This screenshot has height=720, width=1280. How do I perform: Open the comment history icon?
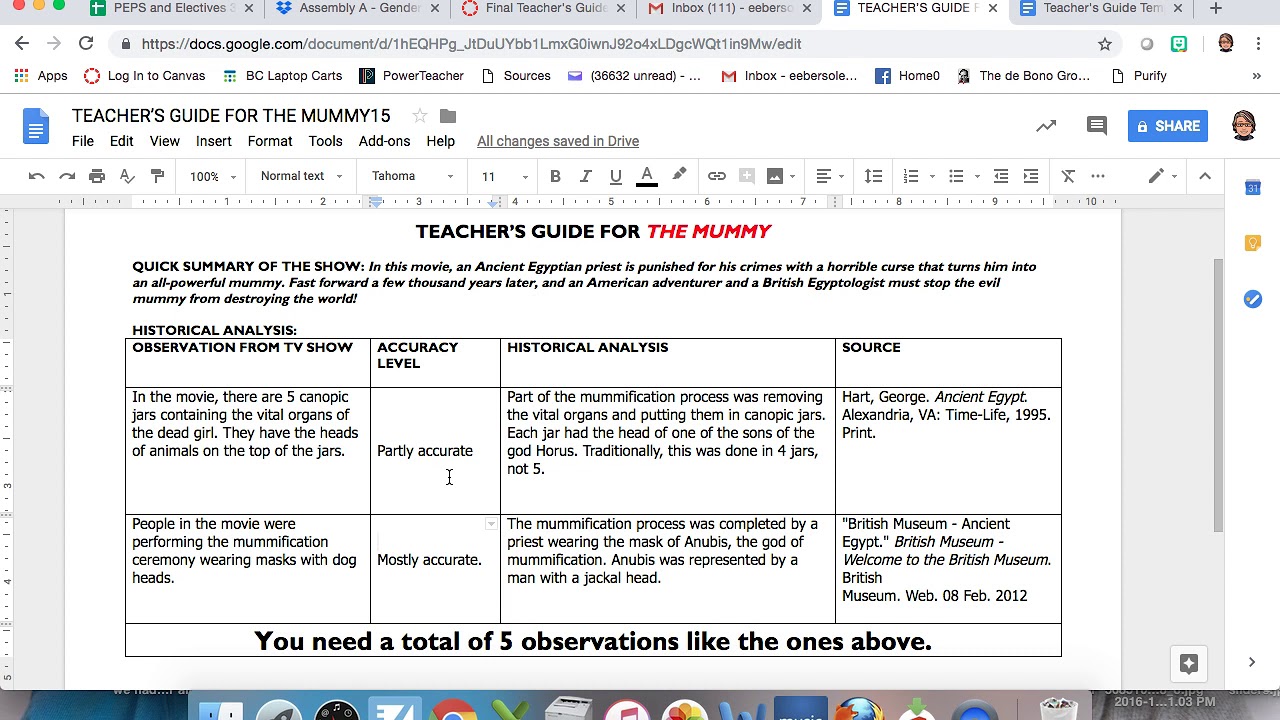(x=1097, y=126)
